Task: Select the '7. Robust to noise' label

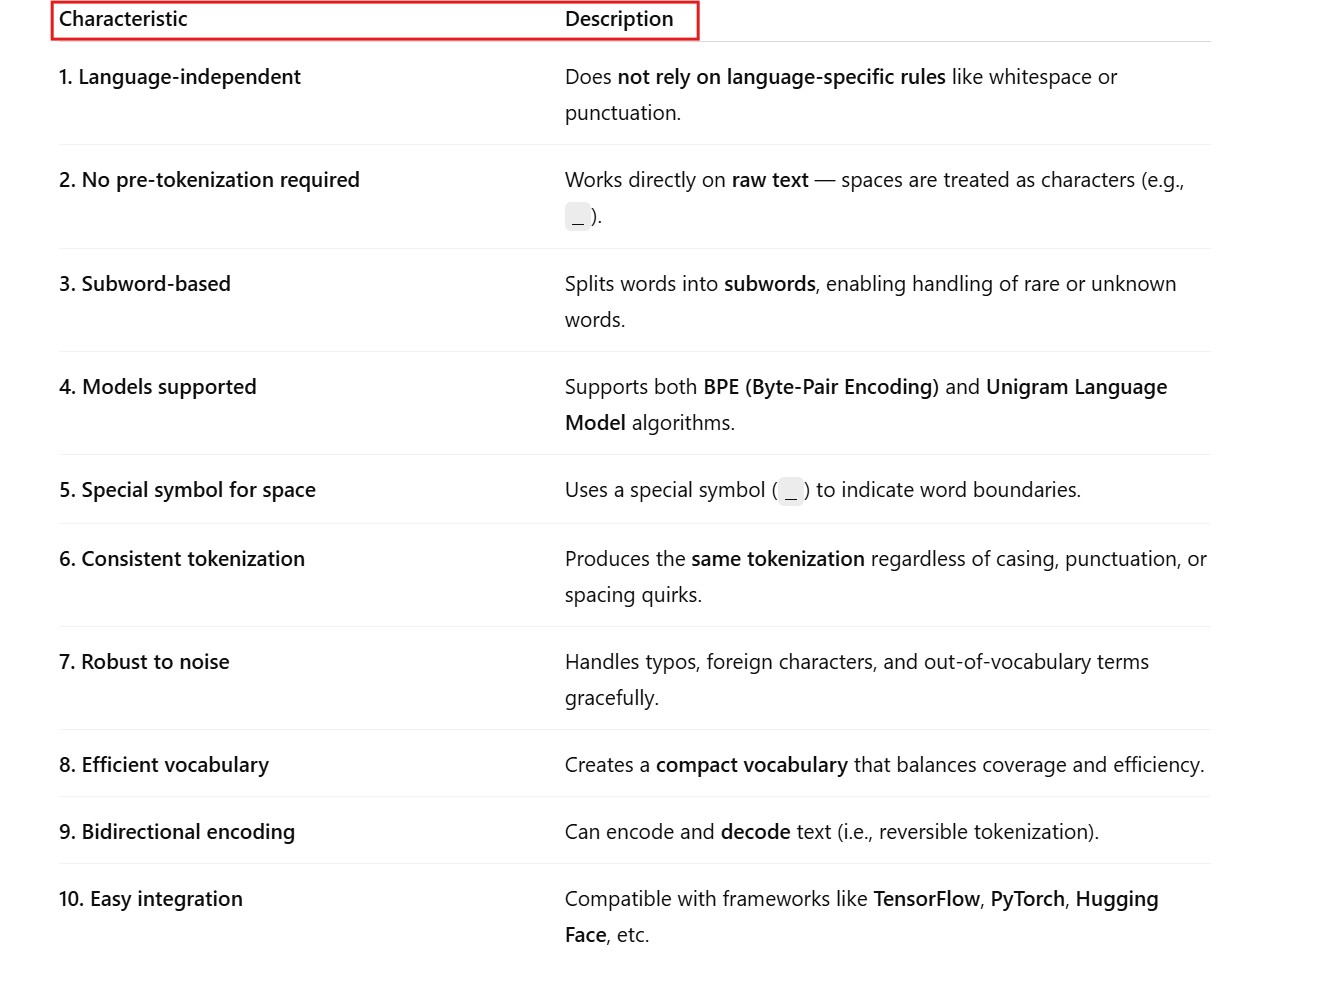Action: point(144,662)
